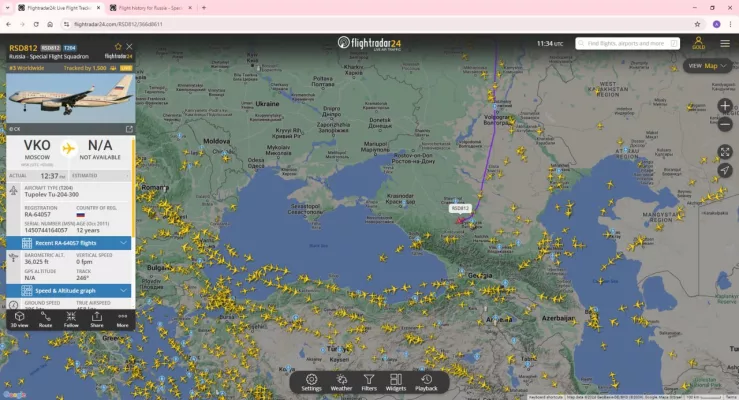
Task: Switch to Flightradar24 Live Flight Tracker tab
Action: tap(59, 8)
